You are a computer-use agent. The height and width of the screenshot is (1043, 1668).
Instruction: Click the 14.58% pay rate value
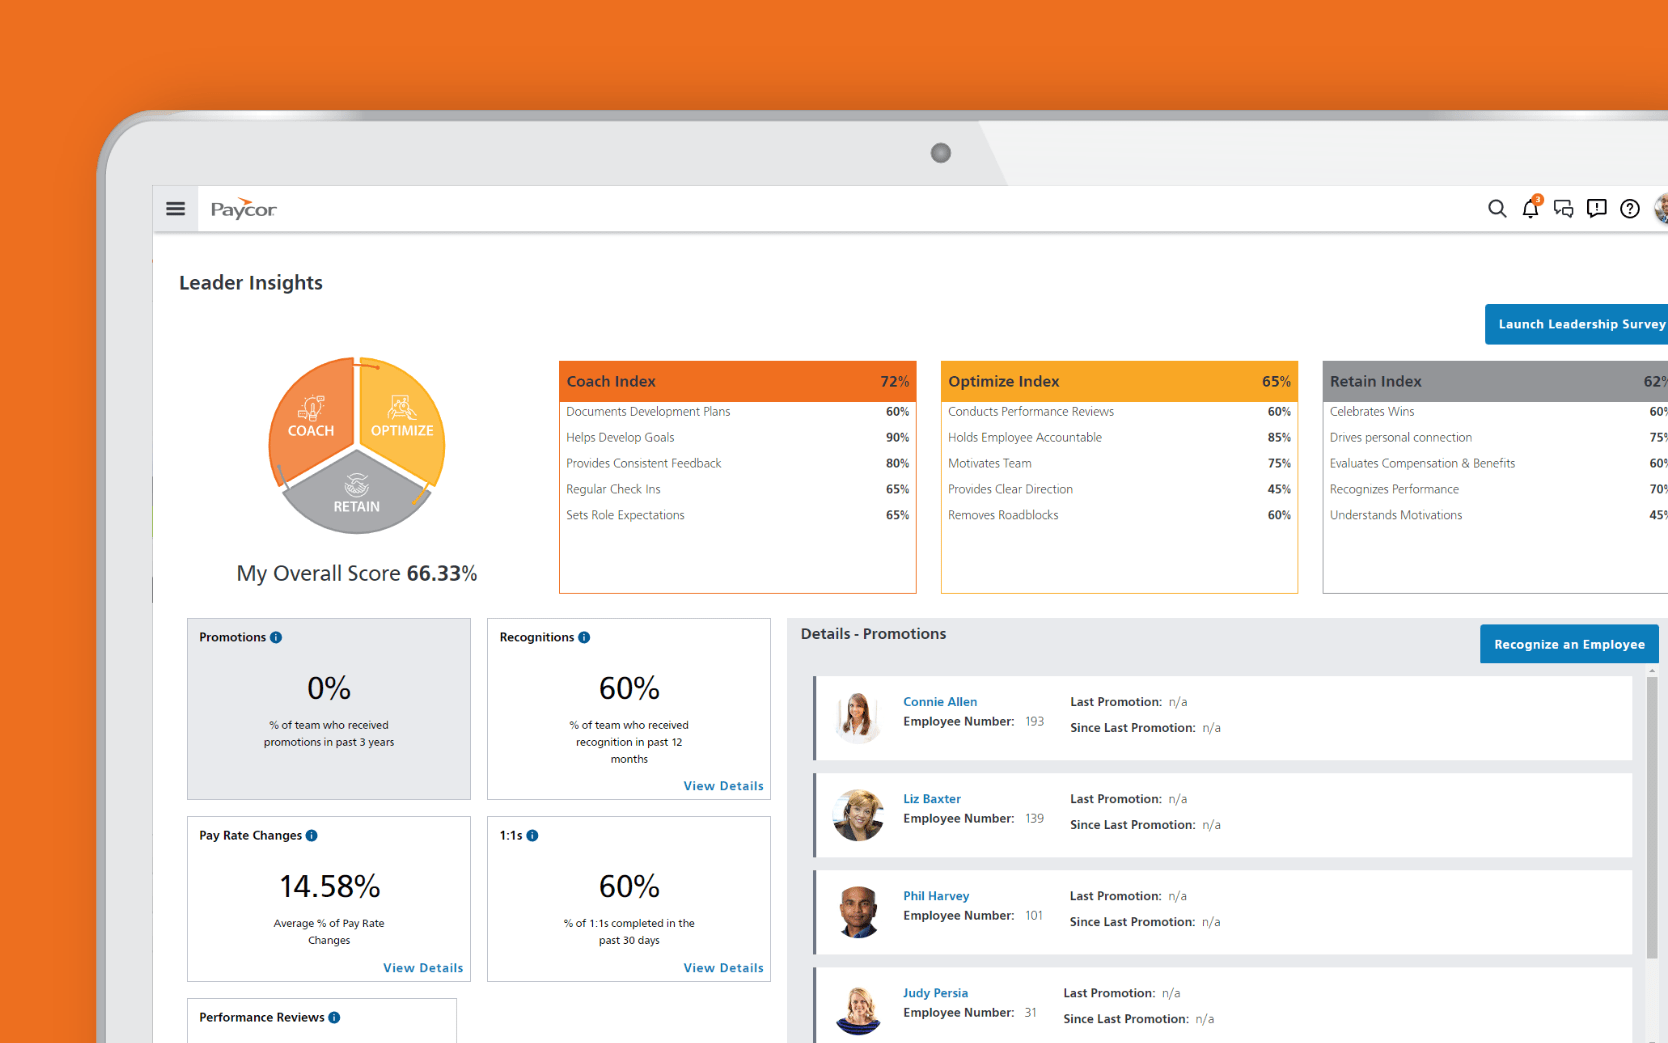point(329,887)
